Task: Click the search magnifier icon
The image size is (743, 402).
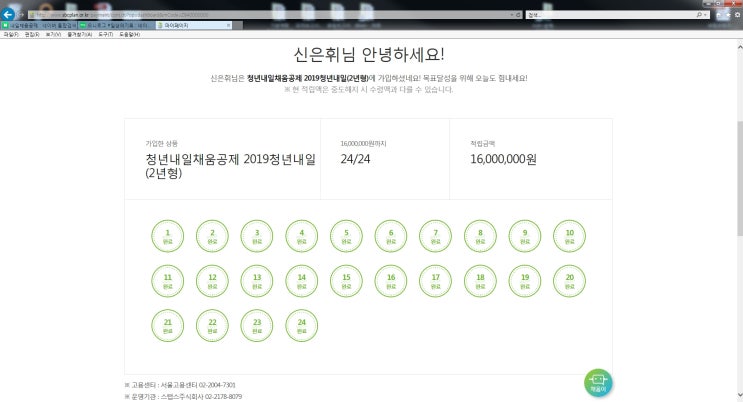Action: tap(699, 15)
